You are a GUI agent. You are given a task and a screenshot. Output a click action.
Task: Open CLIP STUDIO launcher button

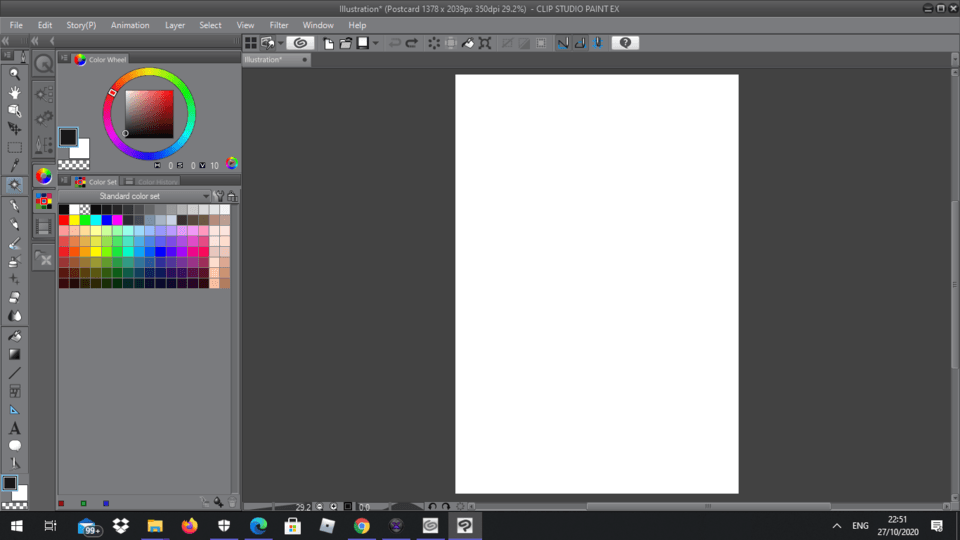point(300,43)
